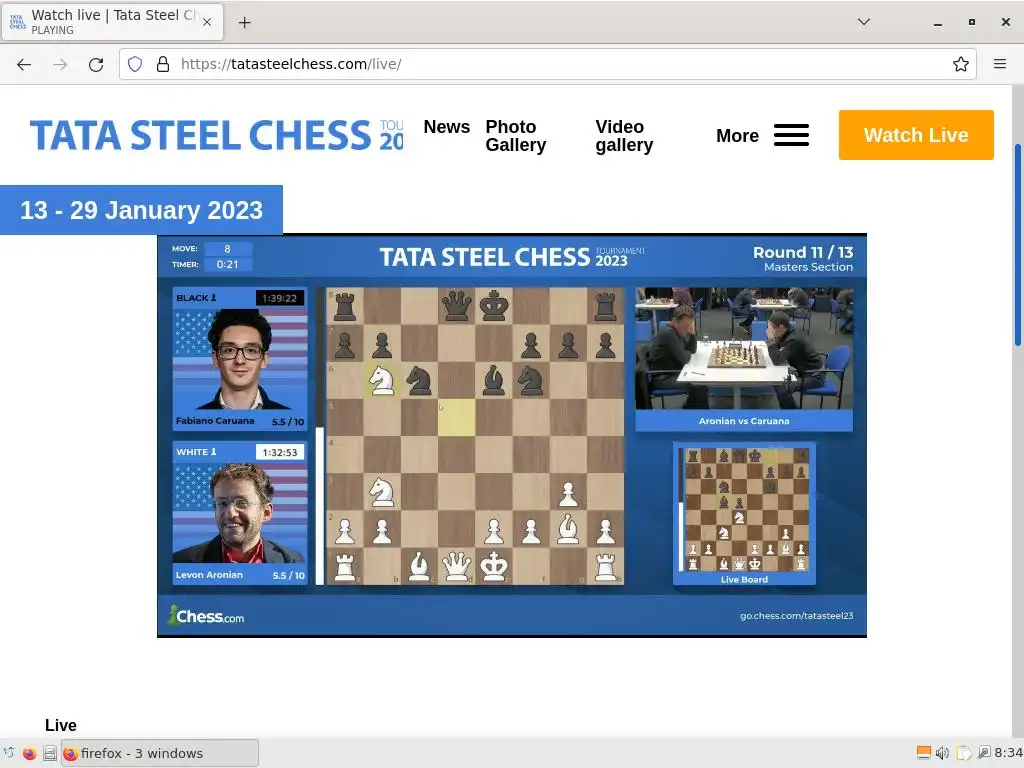Image resolution: width=1024 pixels, height=768 pixels.
Task: Open the News section
Action: [447, 127]
